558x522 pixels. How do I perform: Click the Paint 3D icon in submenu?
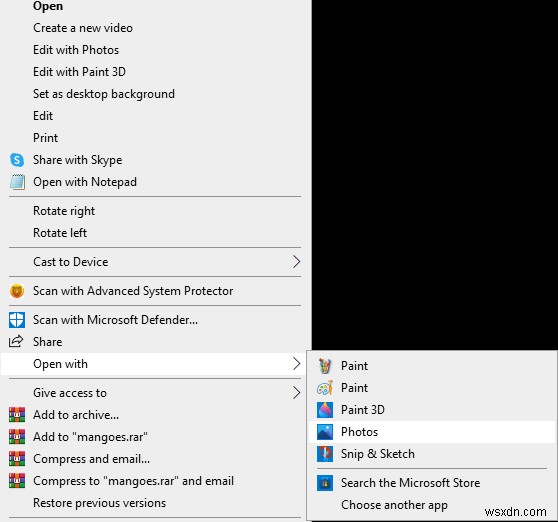(325, 410)
